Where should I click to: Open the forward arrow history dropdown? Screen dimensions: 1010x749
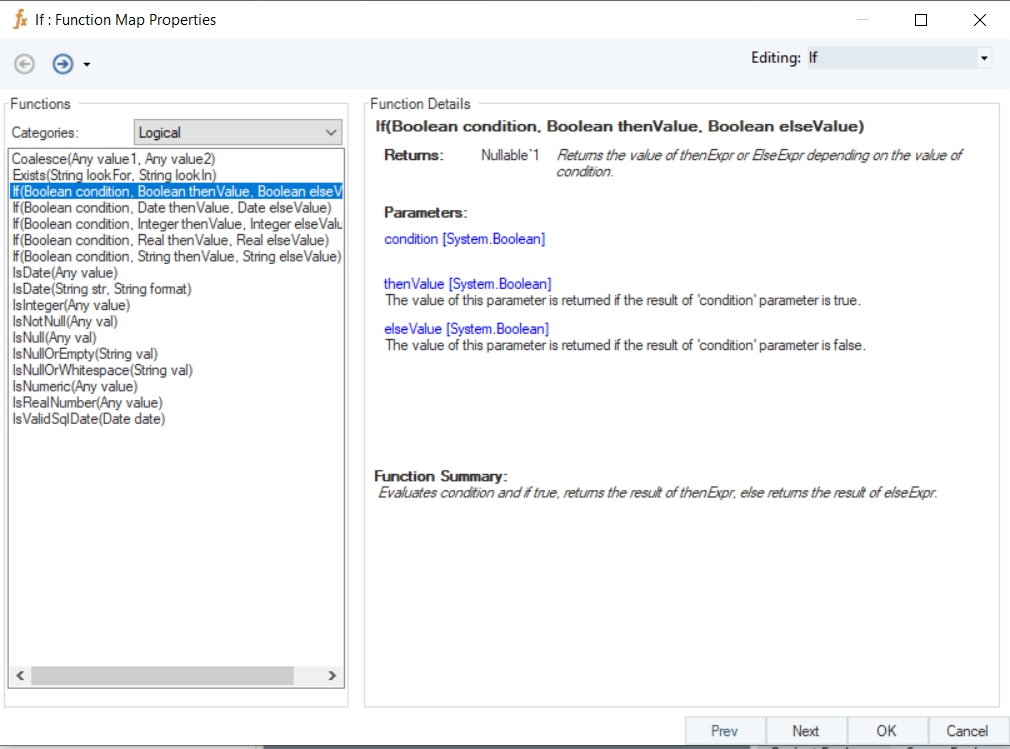click(x=87, y=65)
